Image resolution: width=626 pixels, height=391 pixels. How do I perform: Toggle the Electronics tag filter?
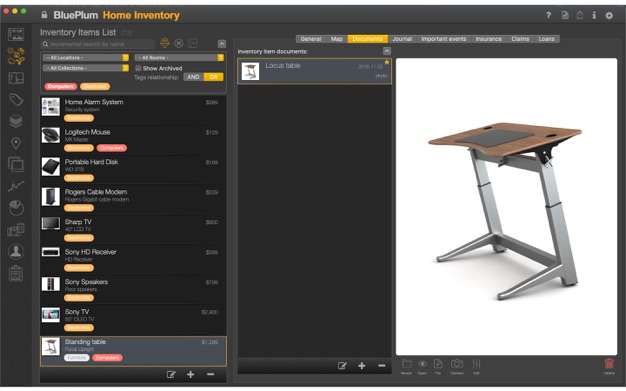click(95, 86)
